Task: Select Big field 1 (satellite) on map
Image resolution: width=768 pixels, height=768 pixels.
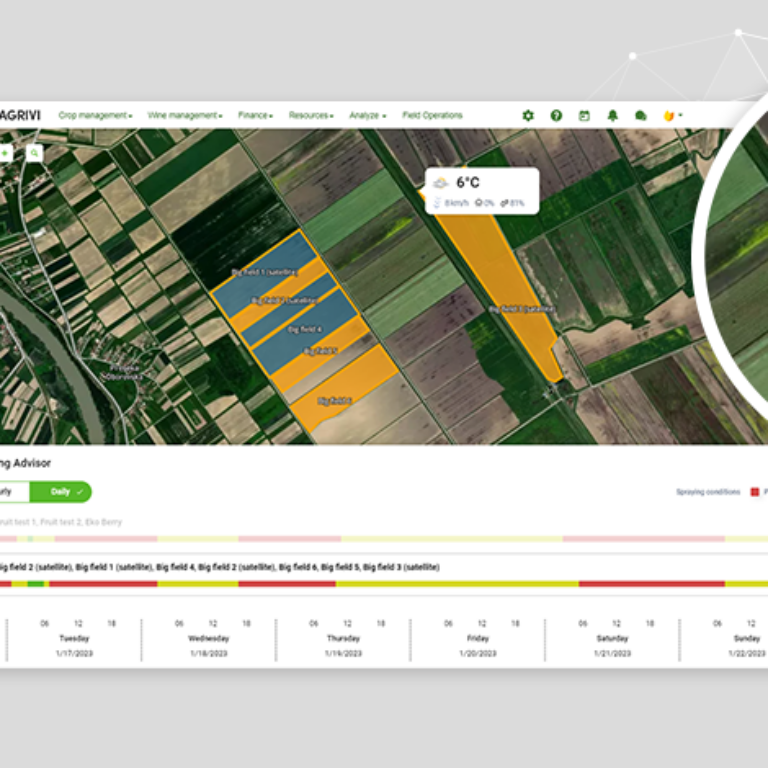Action: 264,272
